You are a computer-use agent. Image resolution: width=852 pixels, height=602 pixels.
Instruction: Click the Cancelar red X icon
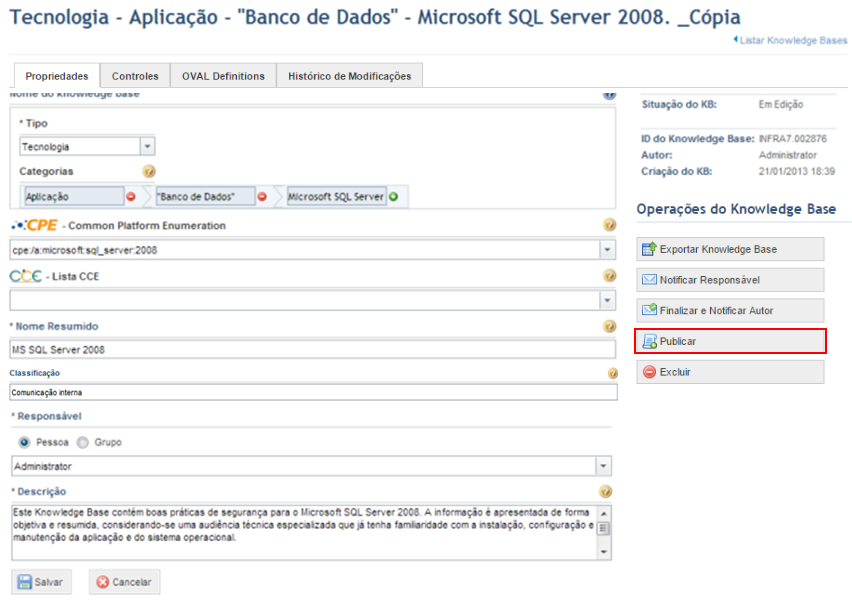[x=103, y=582]
